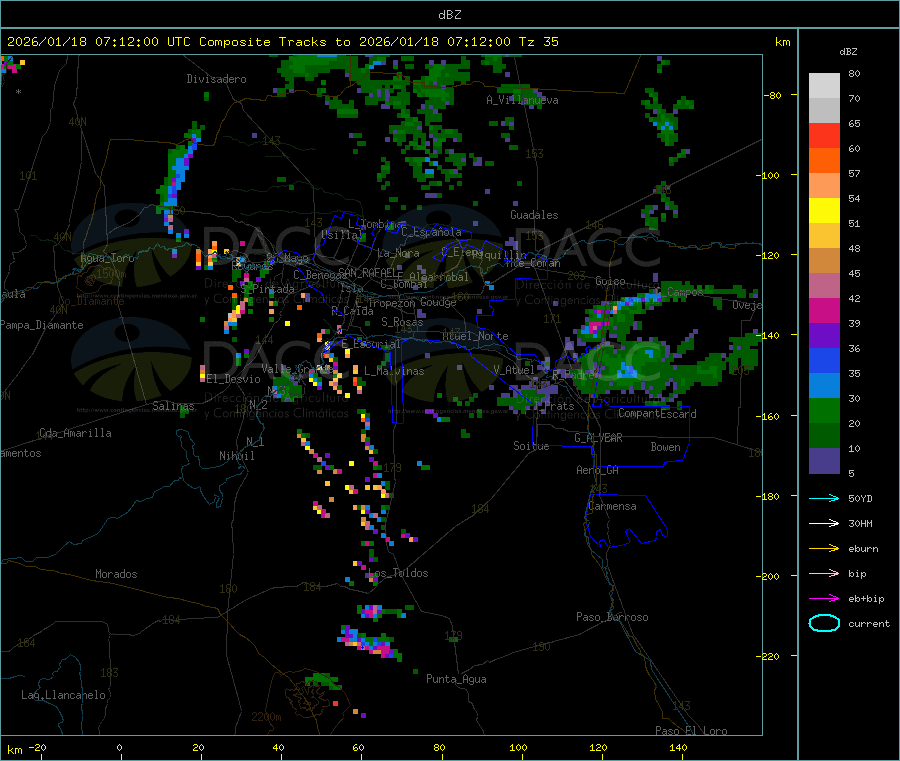This screenshot has height=761, width=900.
Task: Click the 'Guadales' map label
Action: click(534, 215)
